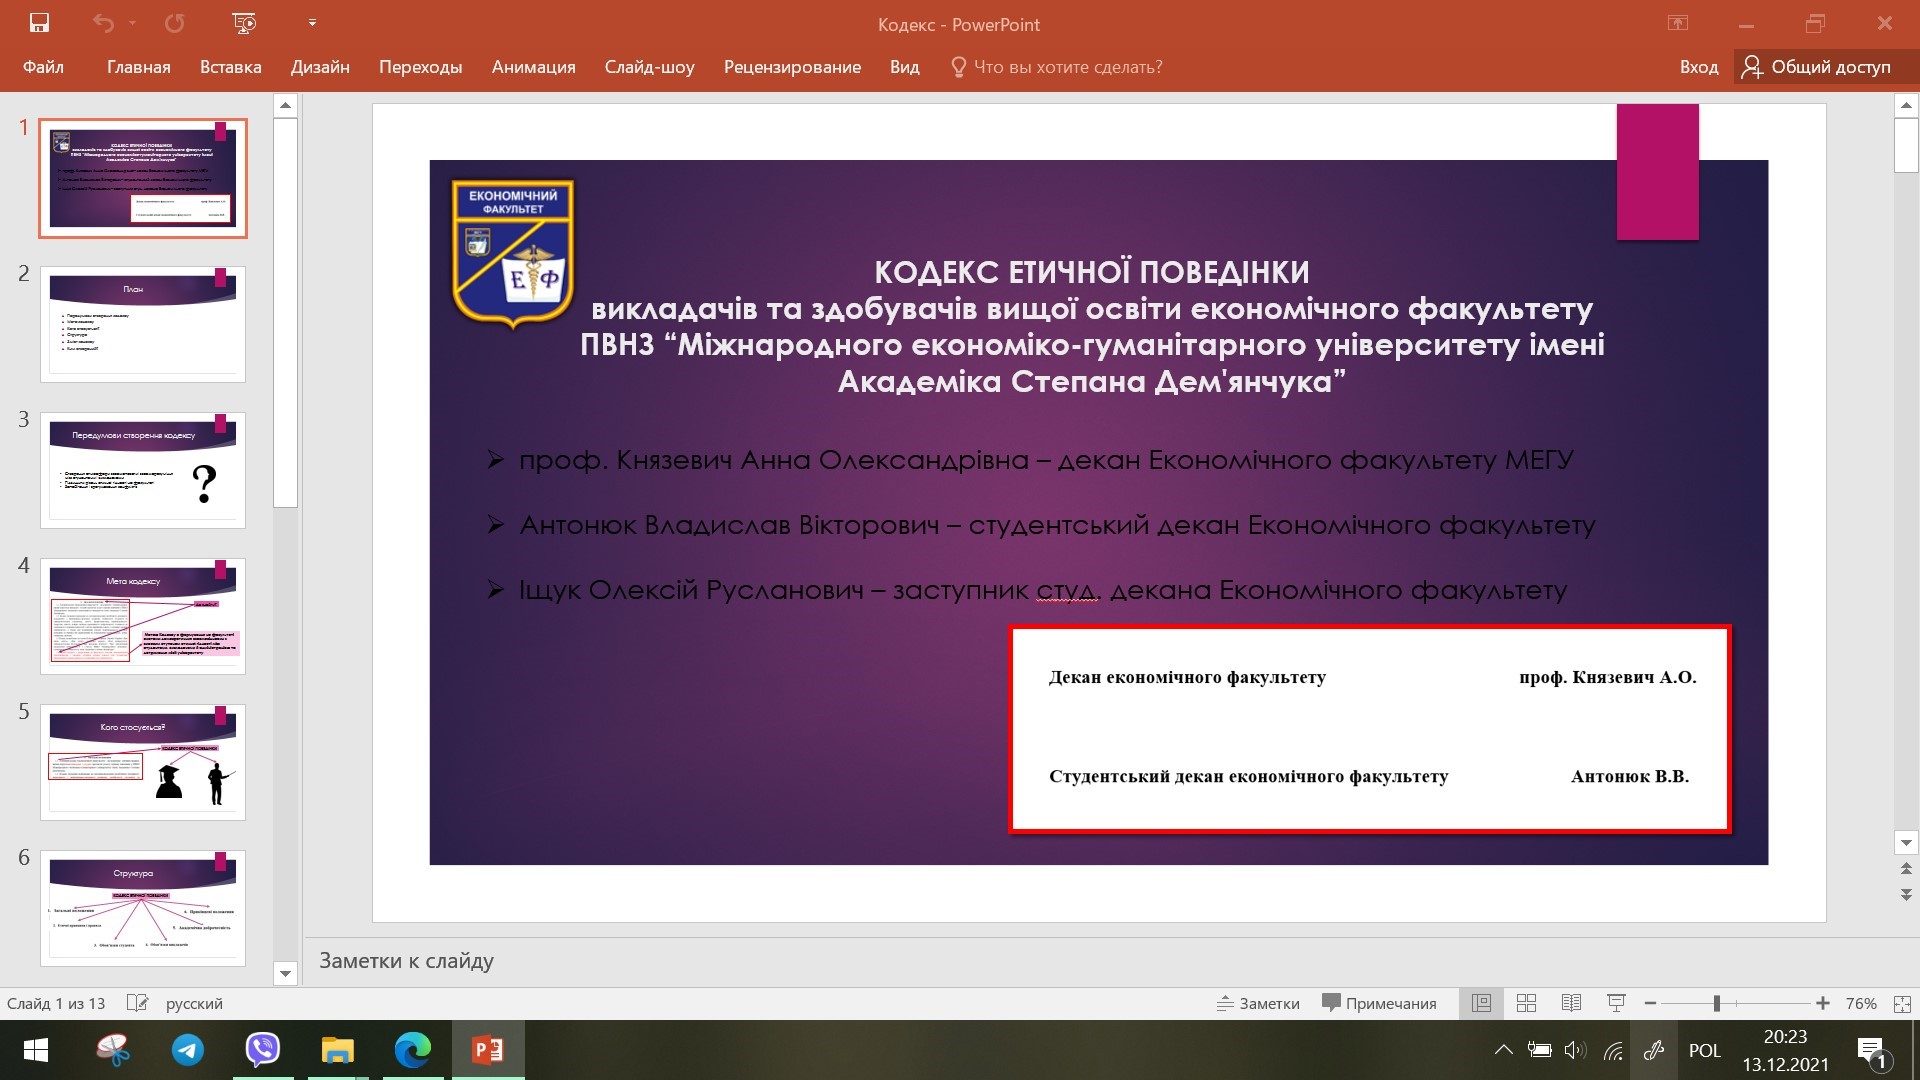1920x1080 pixels.
Task: Click the thumbnail pane scroll-down arrow
Action: [285, 973]
